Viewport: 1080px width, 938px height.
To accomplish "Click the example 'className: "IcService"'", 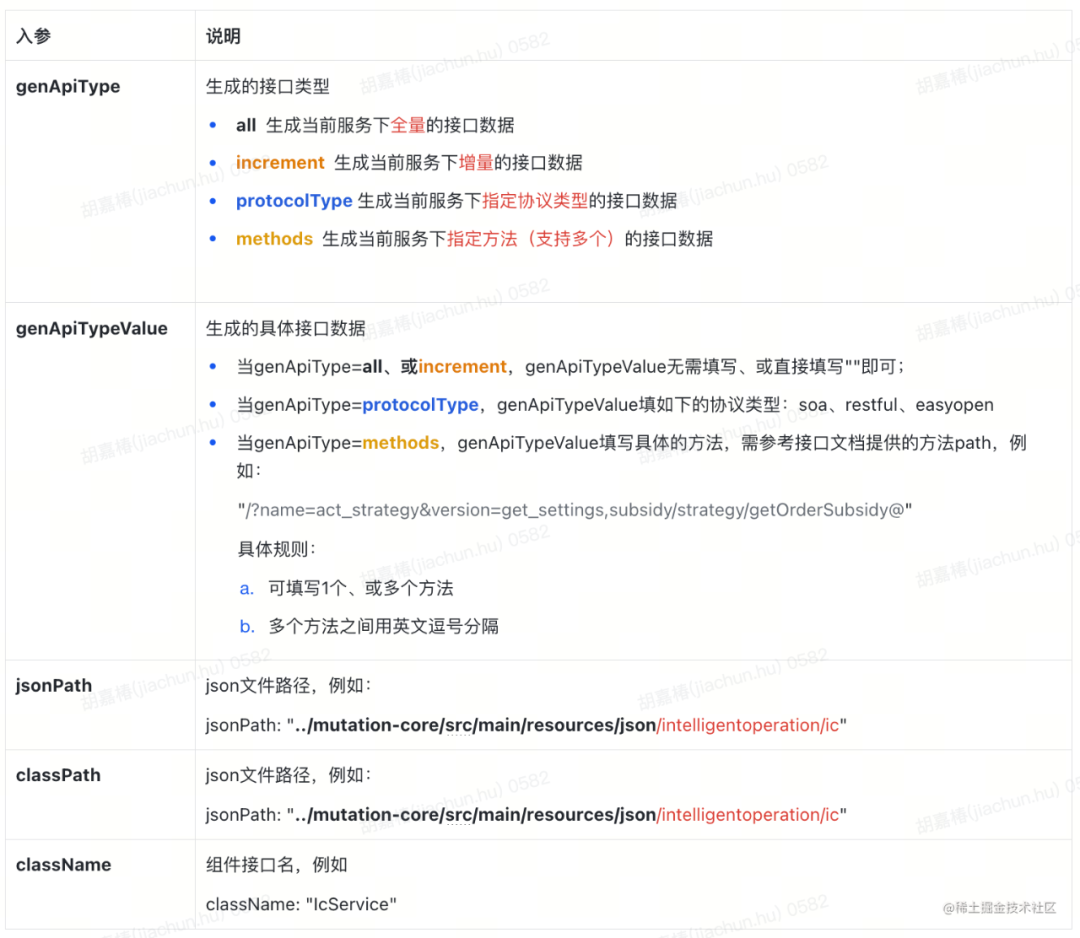I will click(301, 904).
